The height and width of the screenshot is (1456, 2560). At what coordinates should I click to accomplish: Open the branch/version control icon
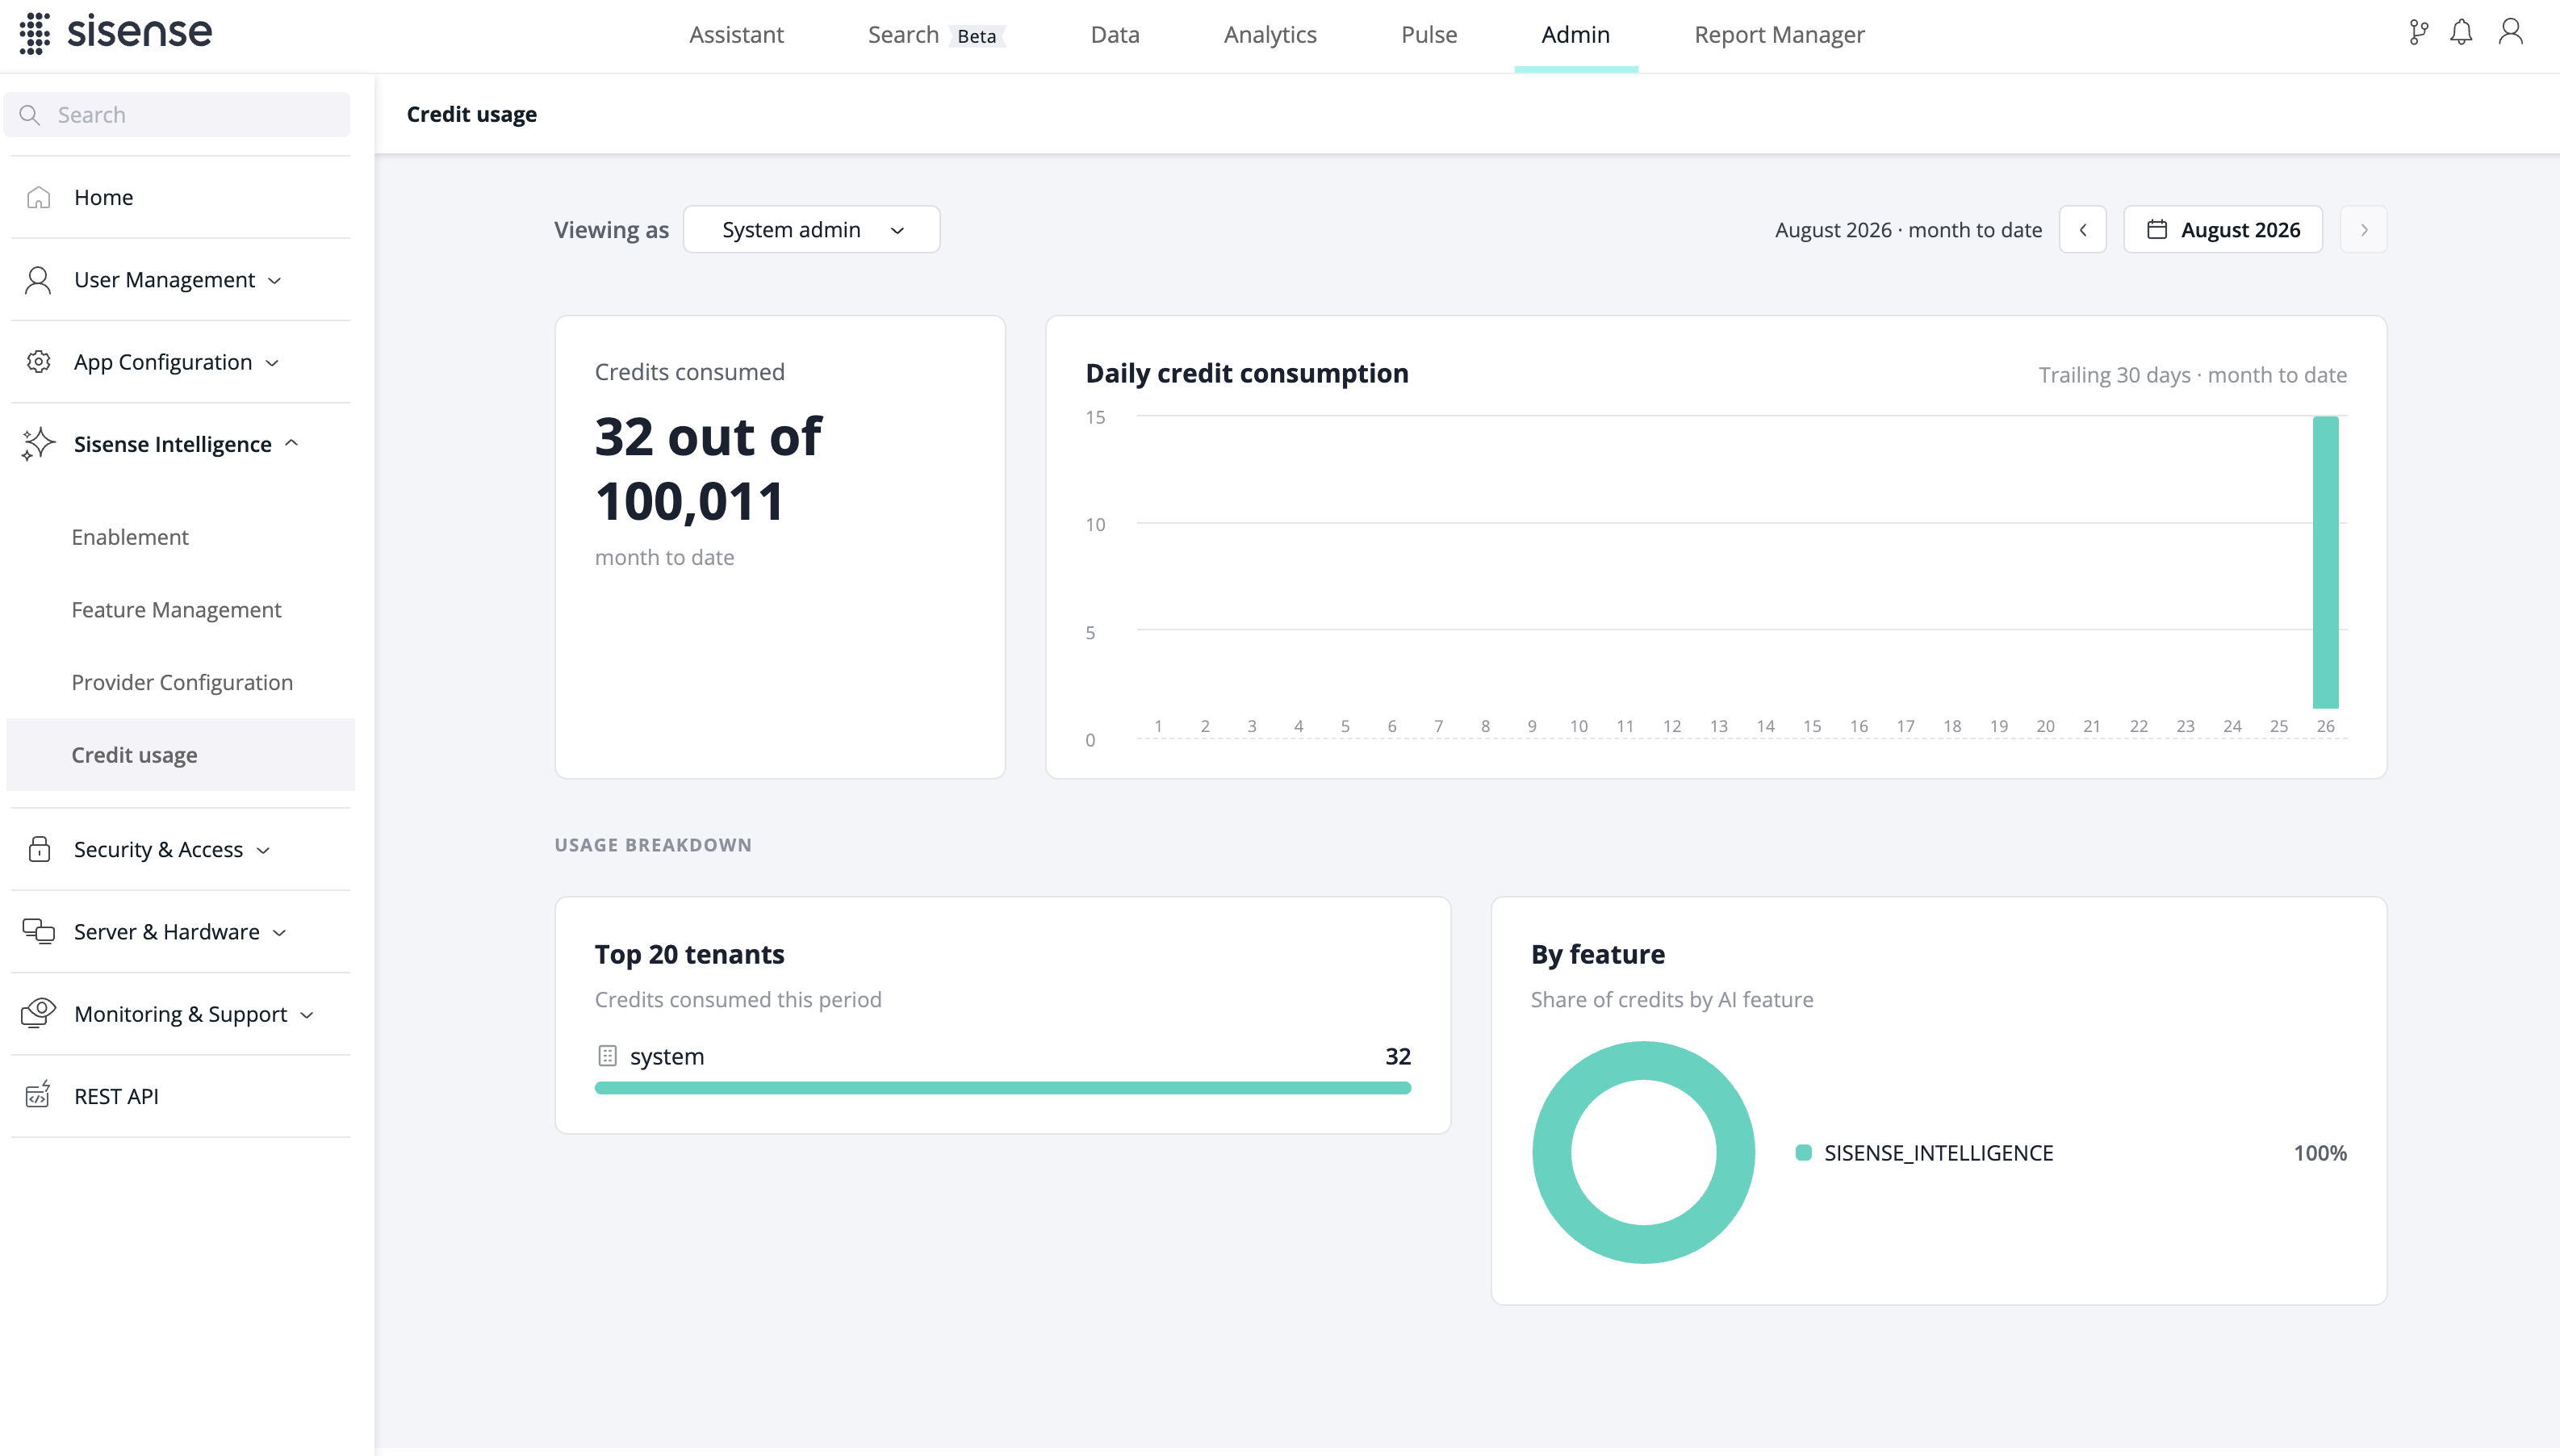[x=2418, y=33]
